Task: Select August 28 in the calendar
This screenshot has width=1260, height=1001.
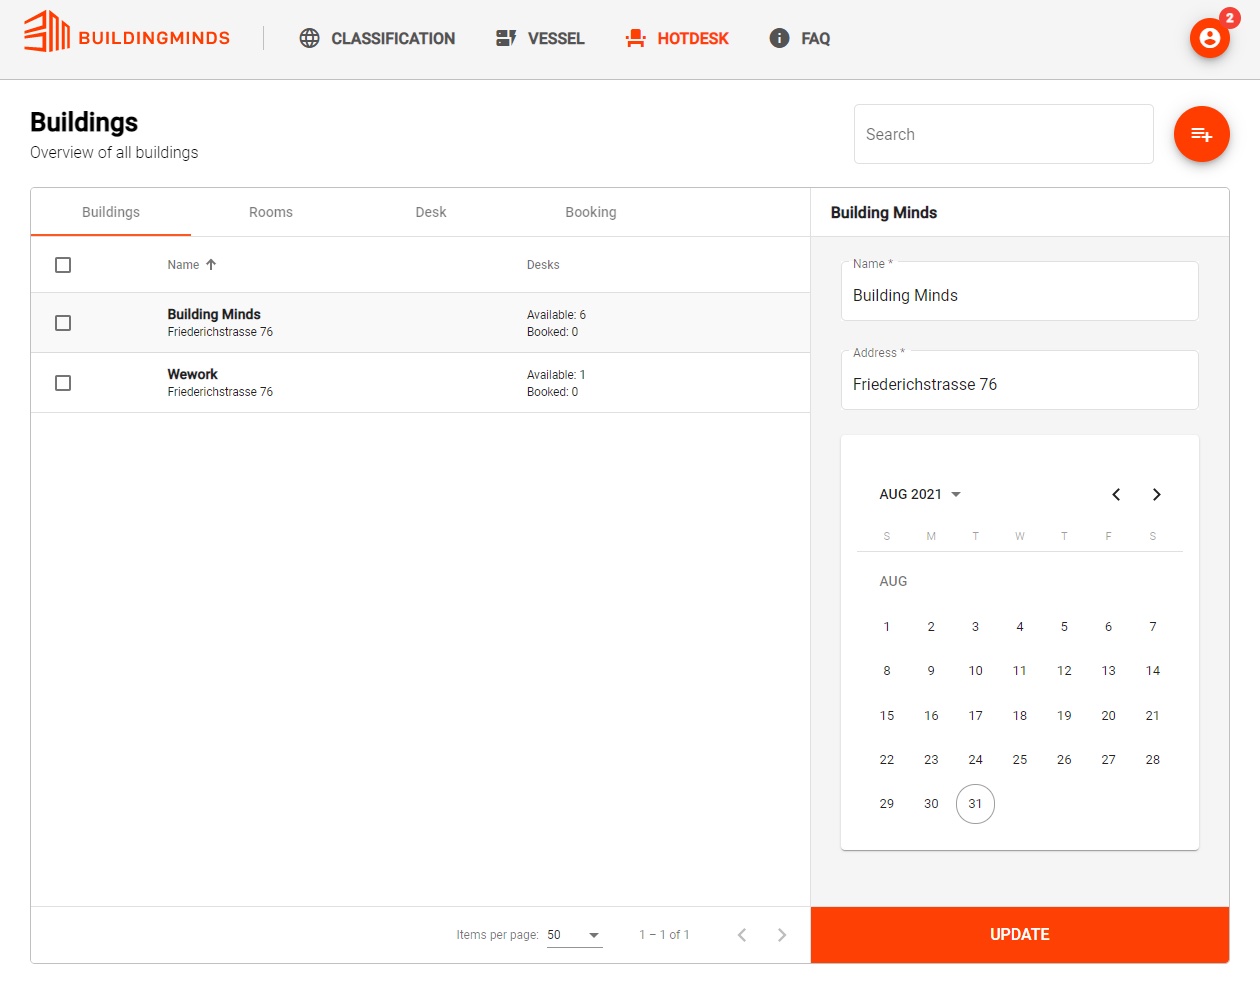Action: click(1153, 760)
